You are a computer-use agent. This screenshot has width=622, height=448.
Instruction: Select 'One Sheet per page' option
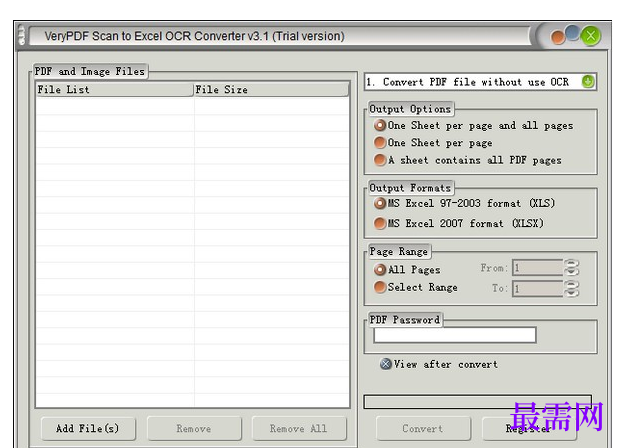(433, 143)
